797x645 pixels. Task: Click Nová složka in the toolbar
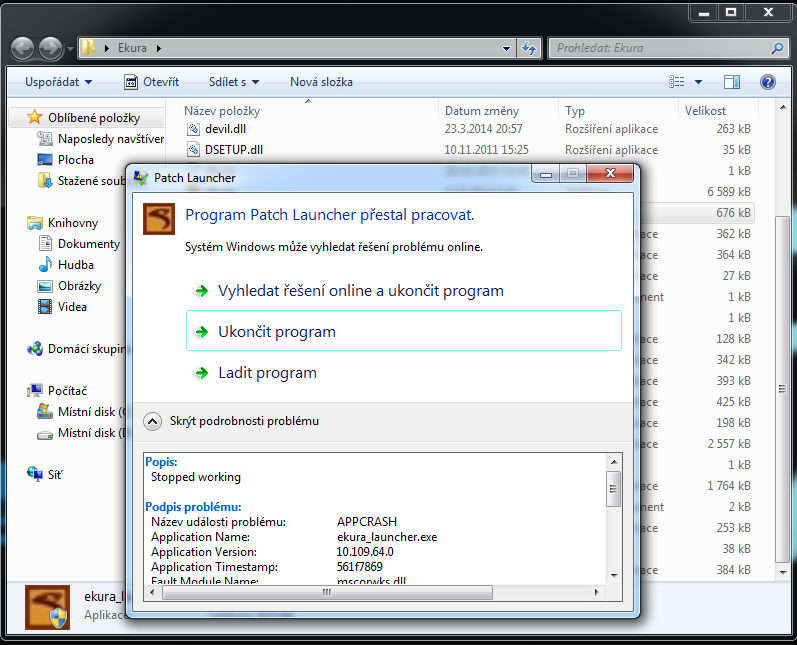pos(320,82)
